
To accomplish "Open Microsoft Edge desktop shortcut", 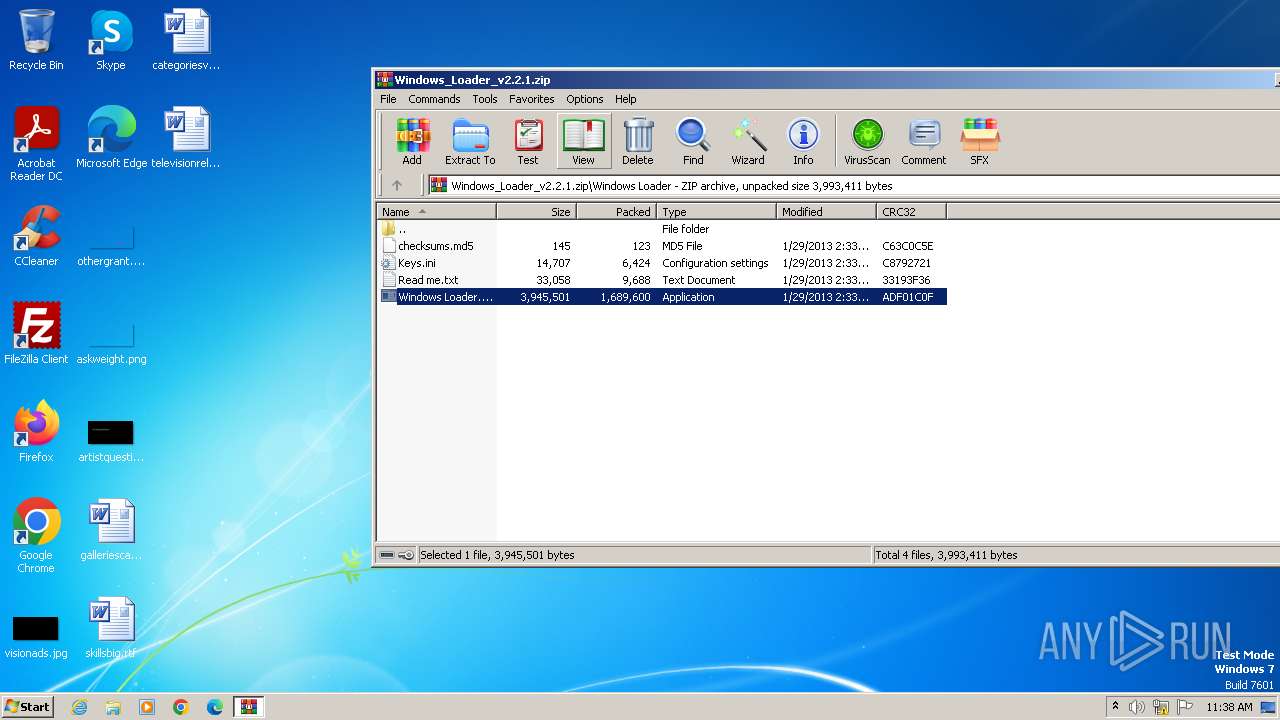I will click(x=111, y=138).
